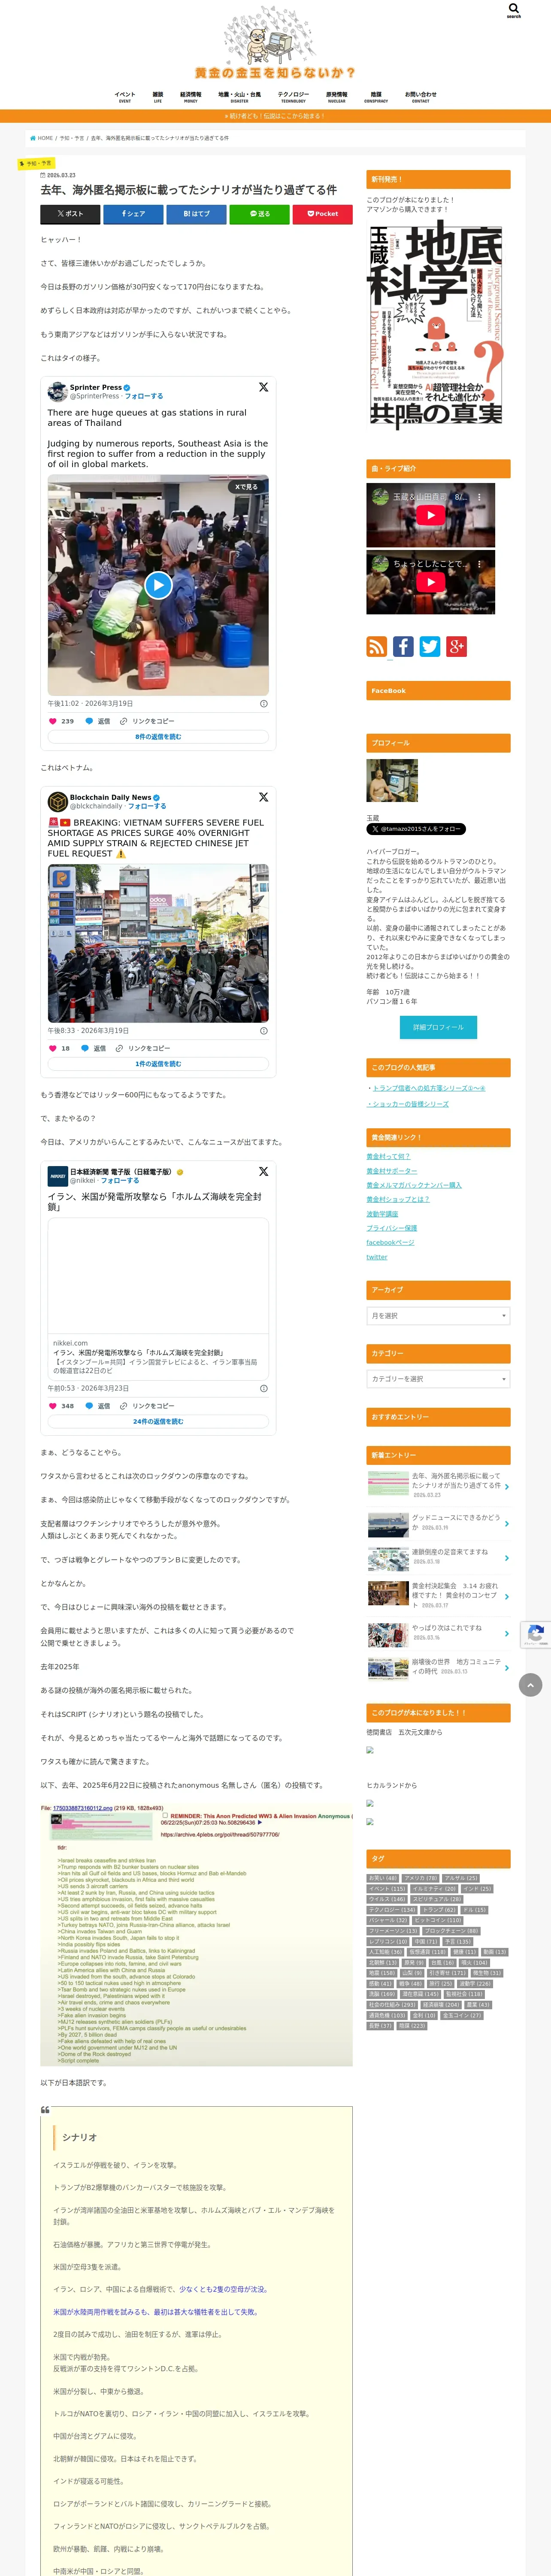The height and width of the screenshot is (2576, 551).
Task: Go to HOME breadcrumb link
Action: pyautogui.click(x=42, y=138)
